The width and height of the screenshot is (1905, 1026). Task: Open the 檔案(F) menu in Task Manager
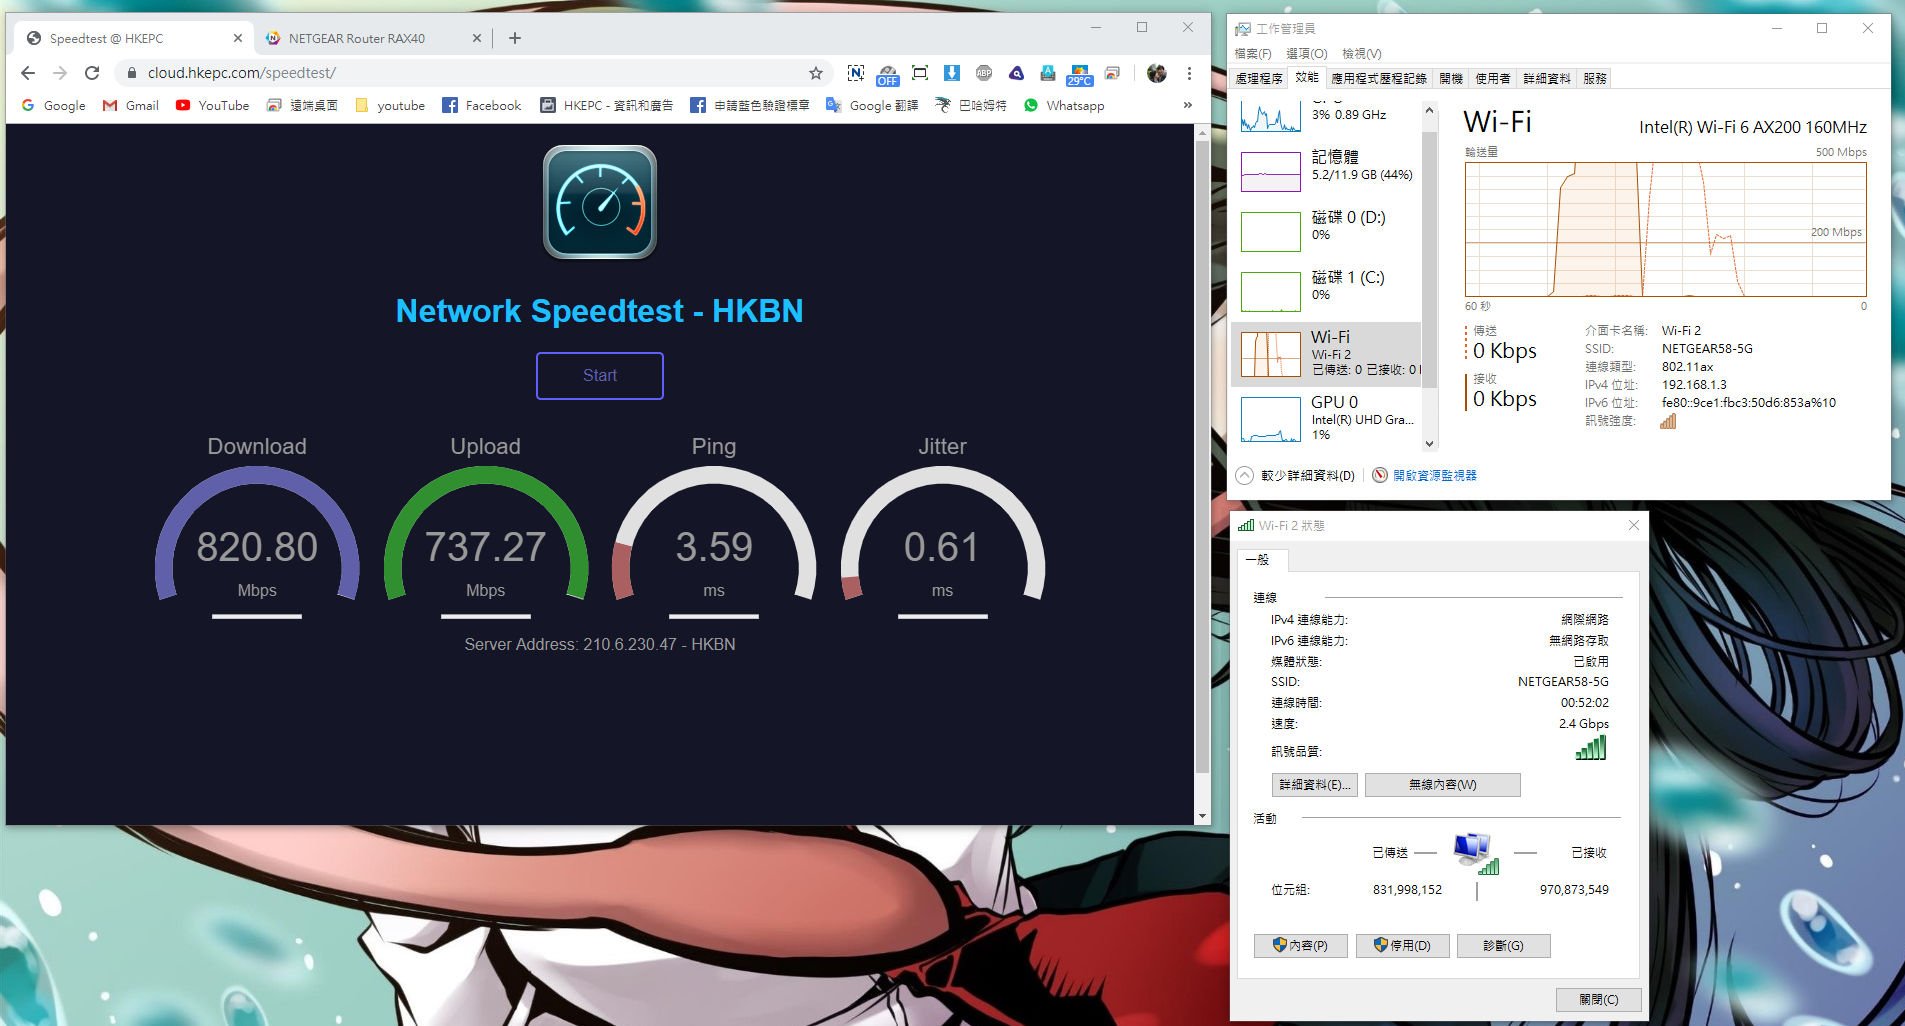(x=1253, y=53)
